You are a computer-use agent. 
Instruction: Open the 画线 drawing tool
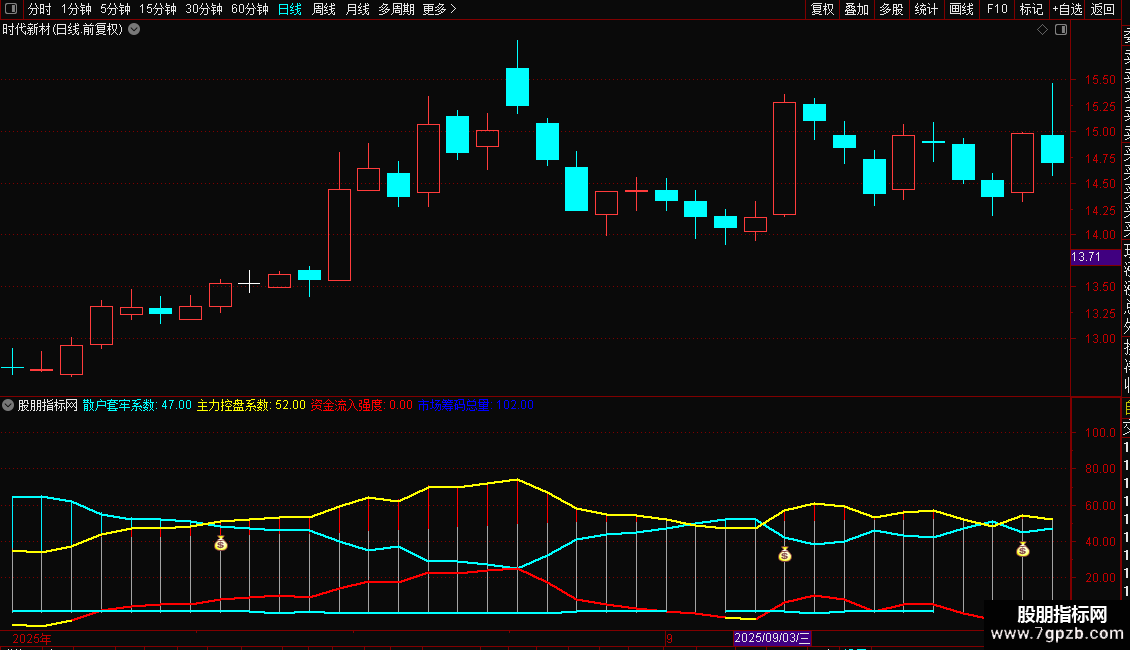(x=961, y=9)
